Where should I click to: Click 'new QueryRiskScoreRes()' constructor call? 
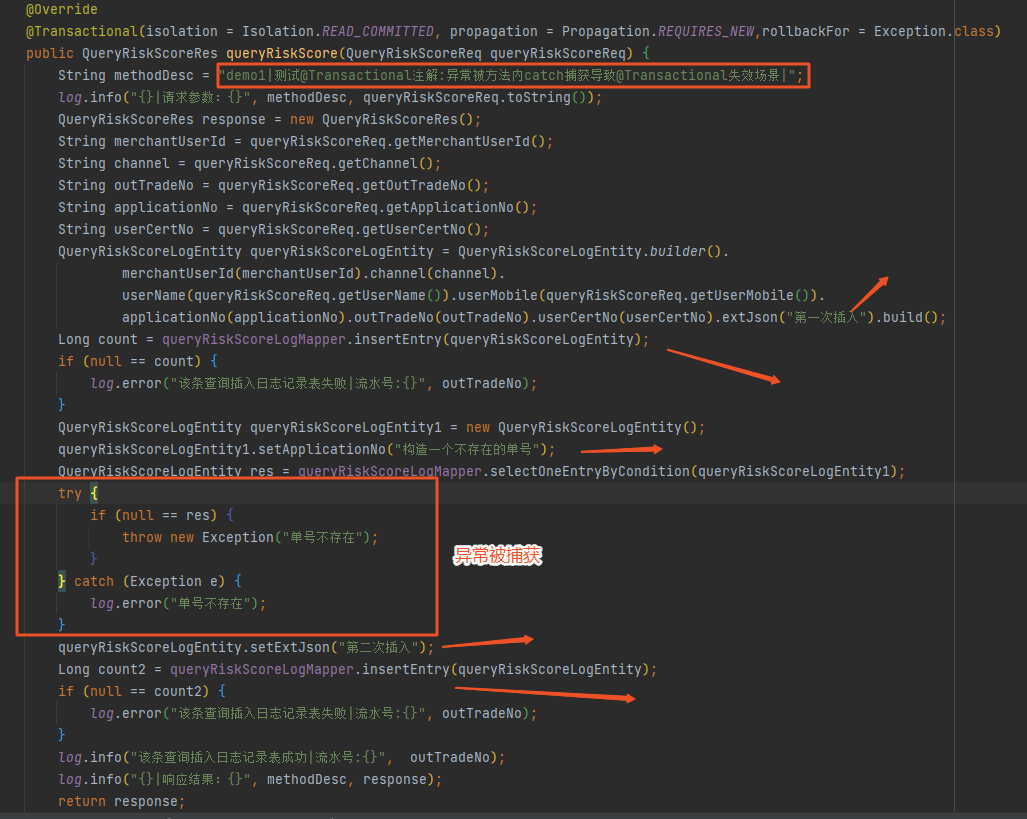click(x=381, y=119)
